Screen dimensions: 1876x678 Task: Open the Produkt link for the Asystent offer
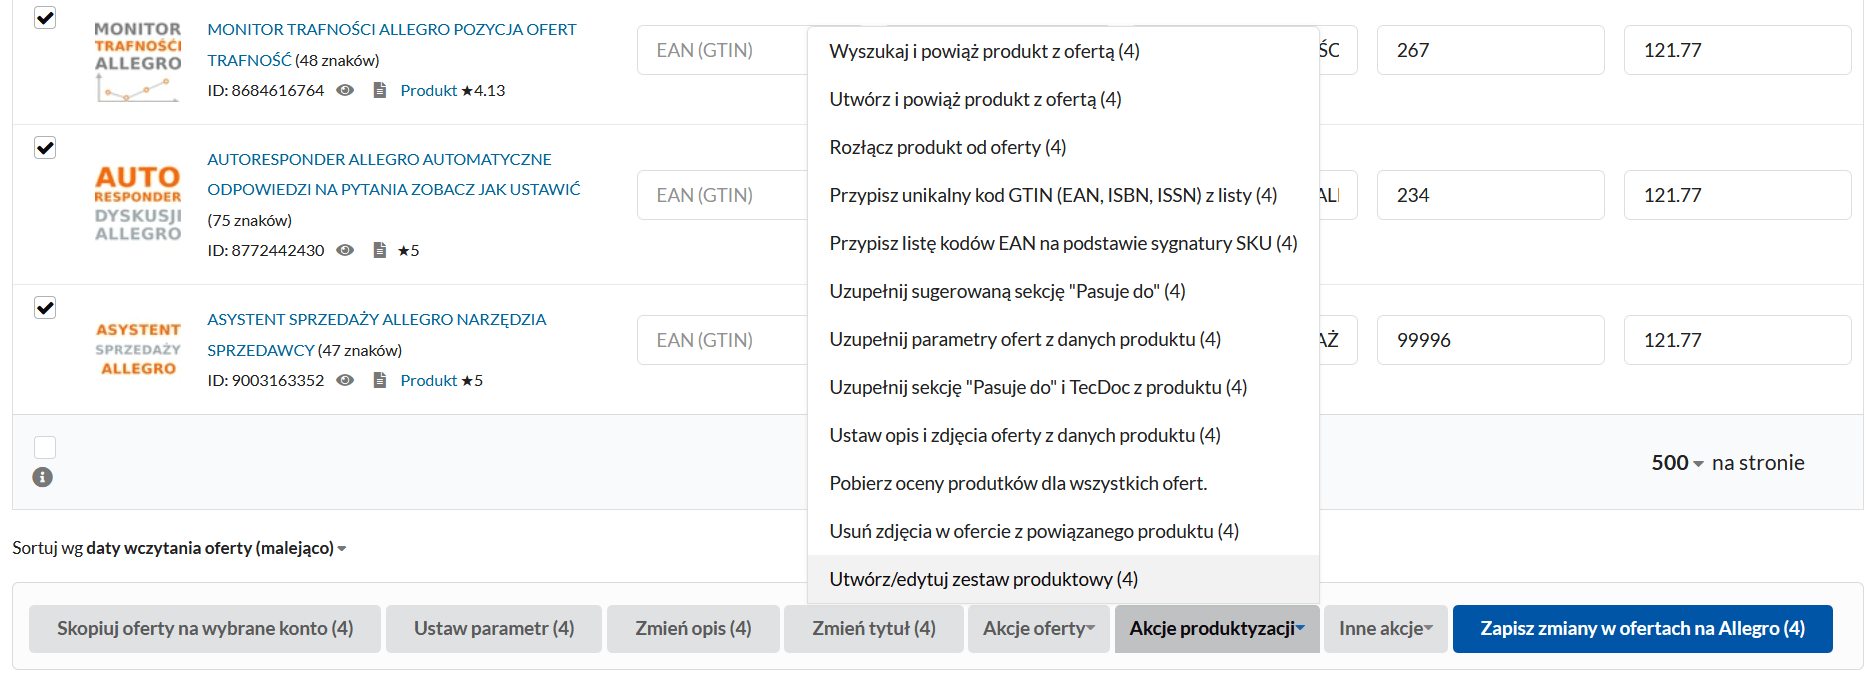pos(428,380)
